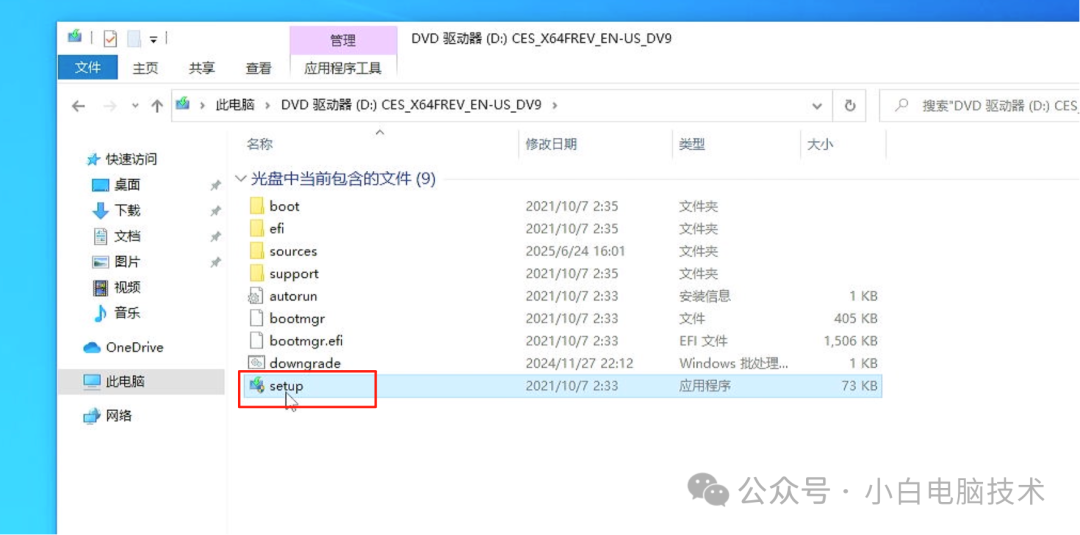Click the New folder quick access icon
Screen dimensions: 1080x535
tap(134, 38)
